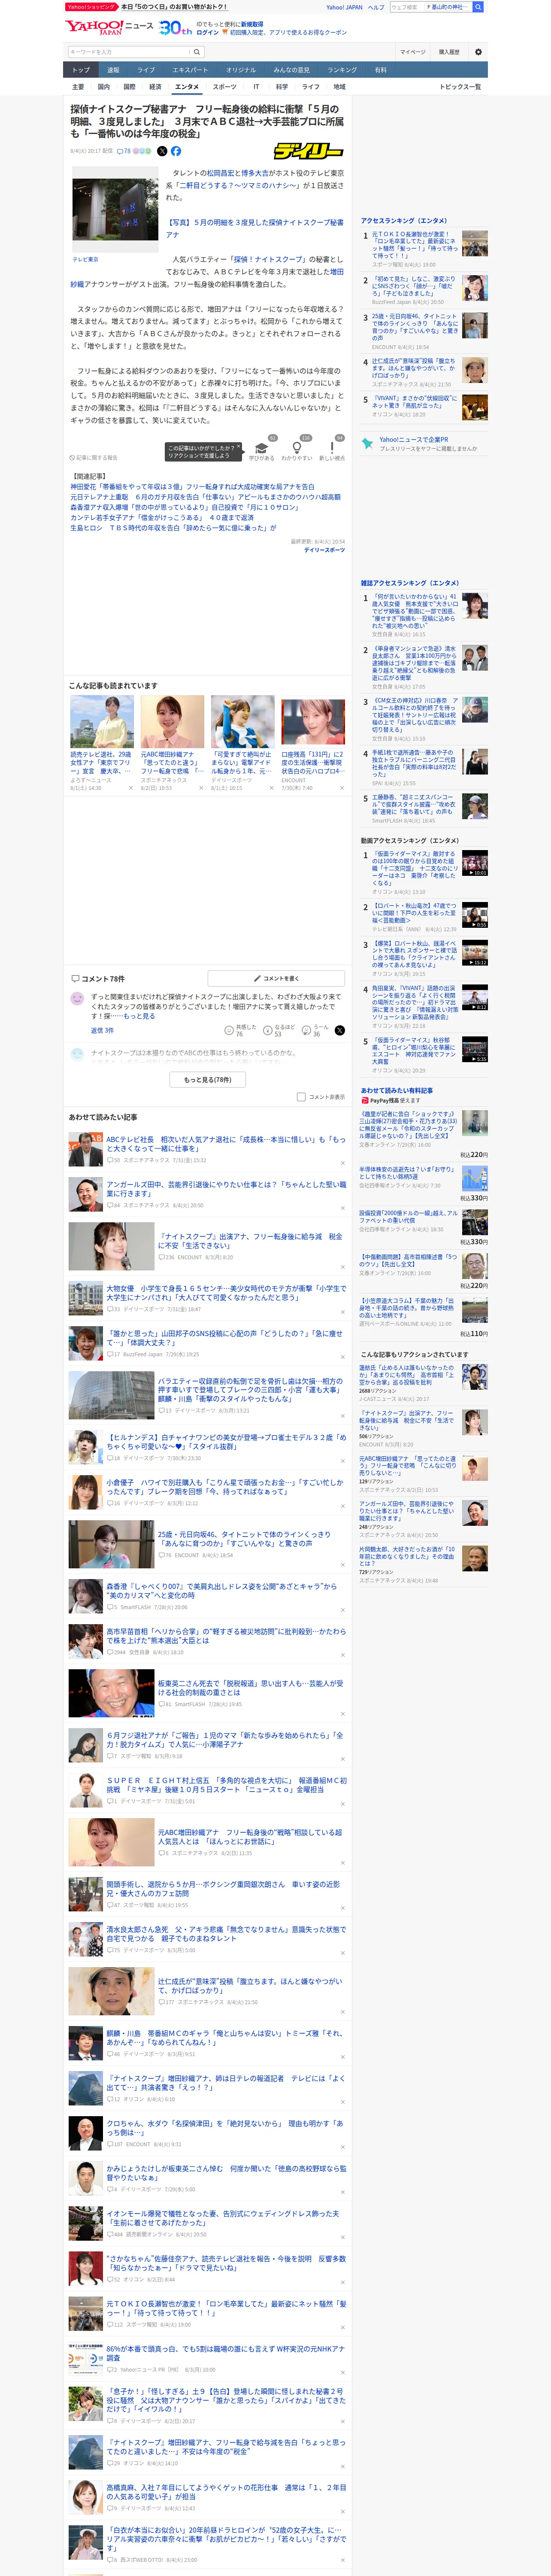Toggle the コメント非表示 checkbox

pyautogui.click(x=301, y=1097)
